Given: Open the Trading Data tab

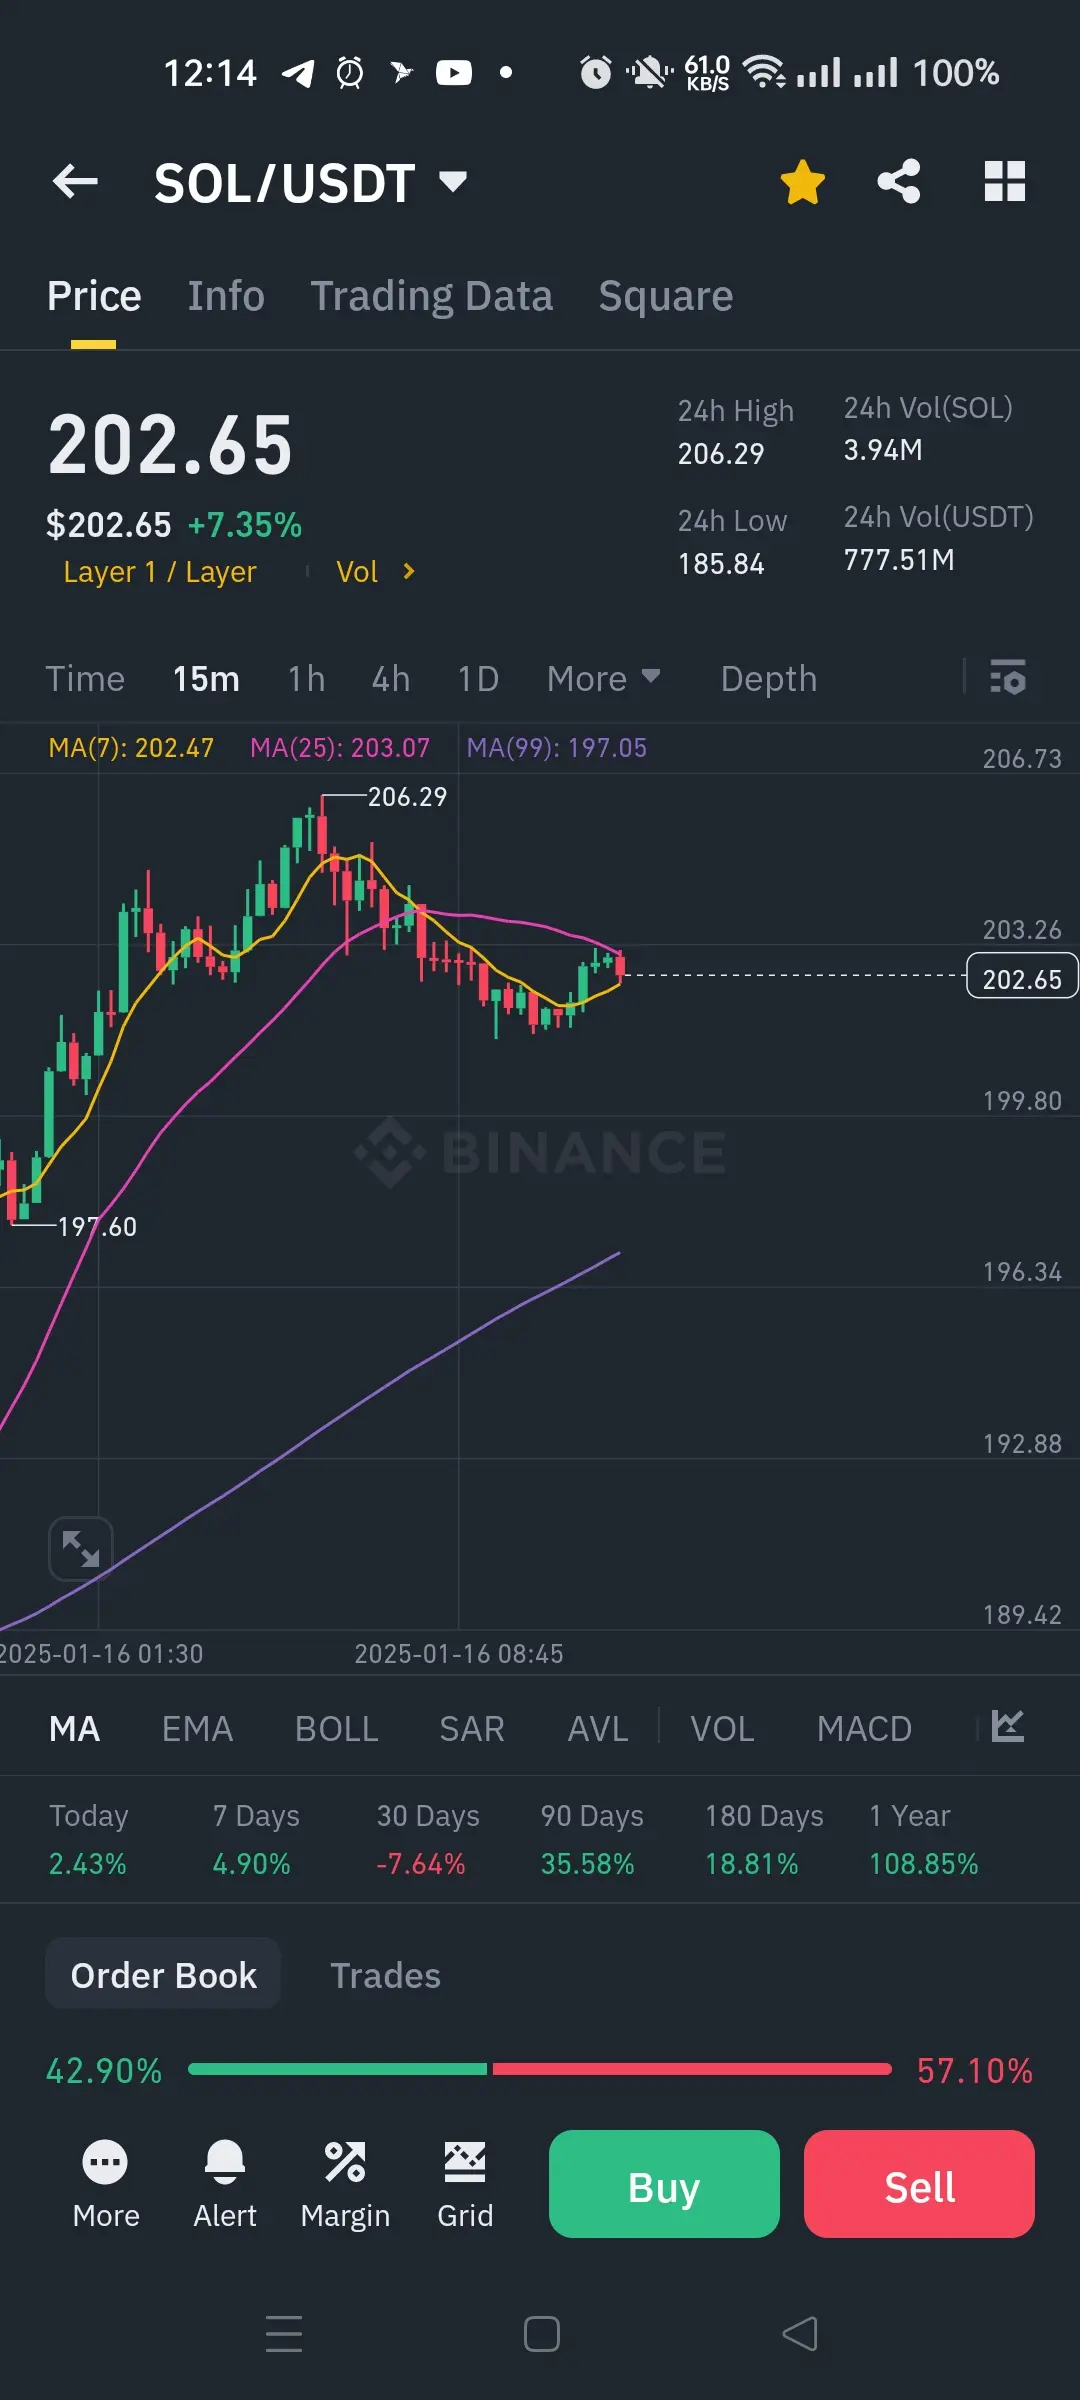Looking at the screenshot, I should point(431,296).
